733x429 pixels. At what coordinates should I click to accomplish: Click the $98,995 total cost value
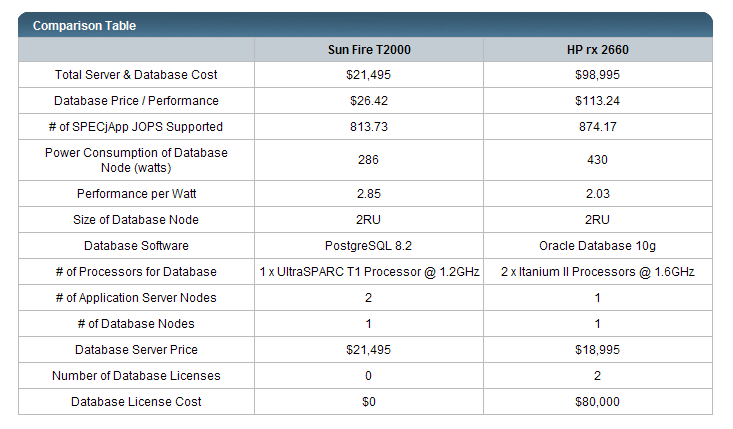(597, 75)
